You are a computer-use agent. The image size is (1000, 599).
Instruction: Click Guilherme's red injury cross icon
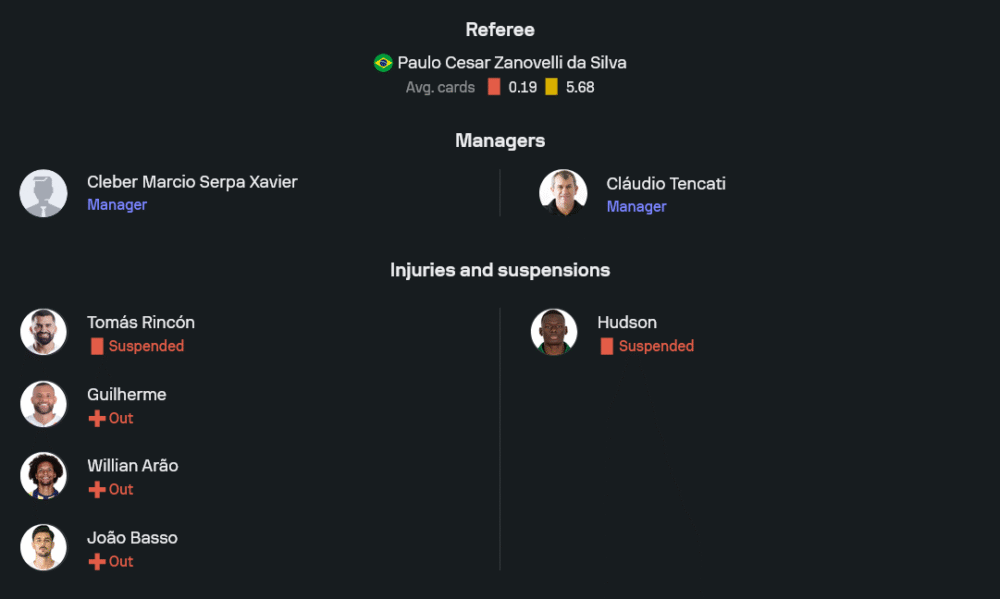pos(97,418)
